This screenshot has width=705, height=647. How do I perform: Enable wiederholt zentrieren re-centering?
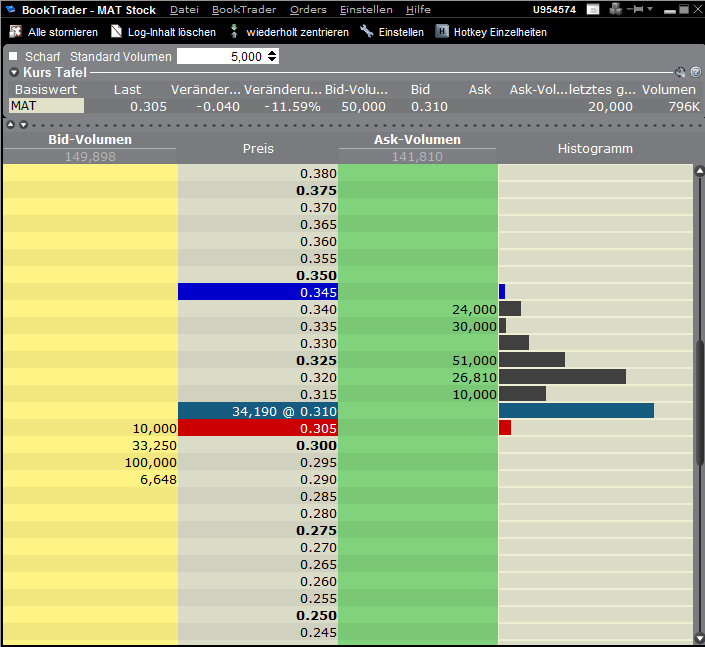[289, 32]
